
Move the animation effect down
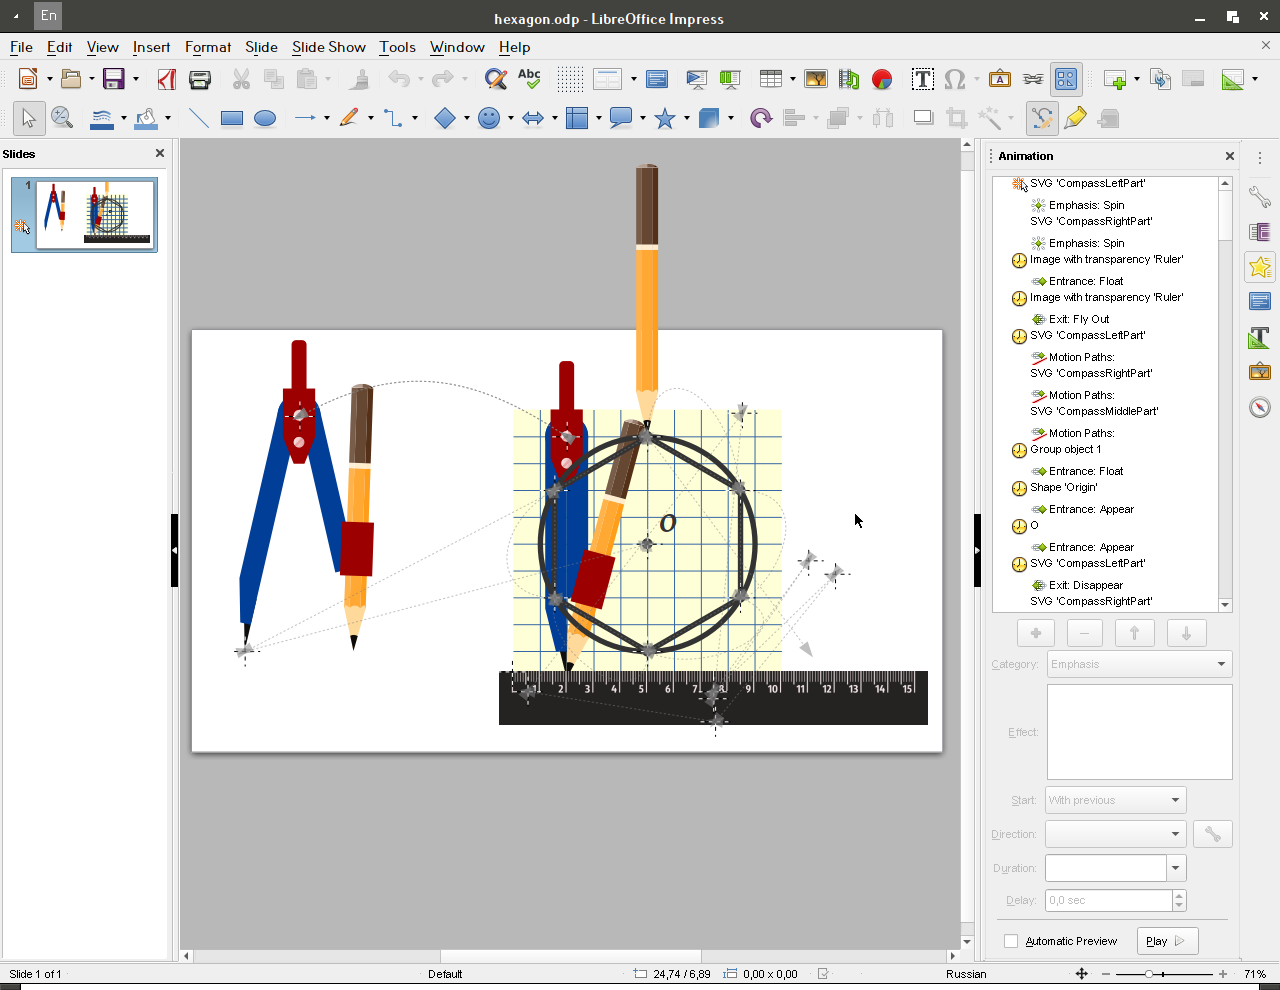click(x=1187, y=633)
